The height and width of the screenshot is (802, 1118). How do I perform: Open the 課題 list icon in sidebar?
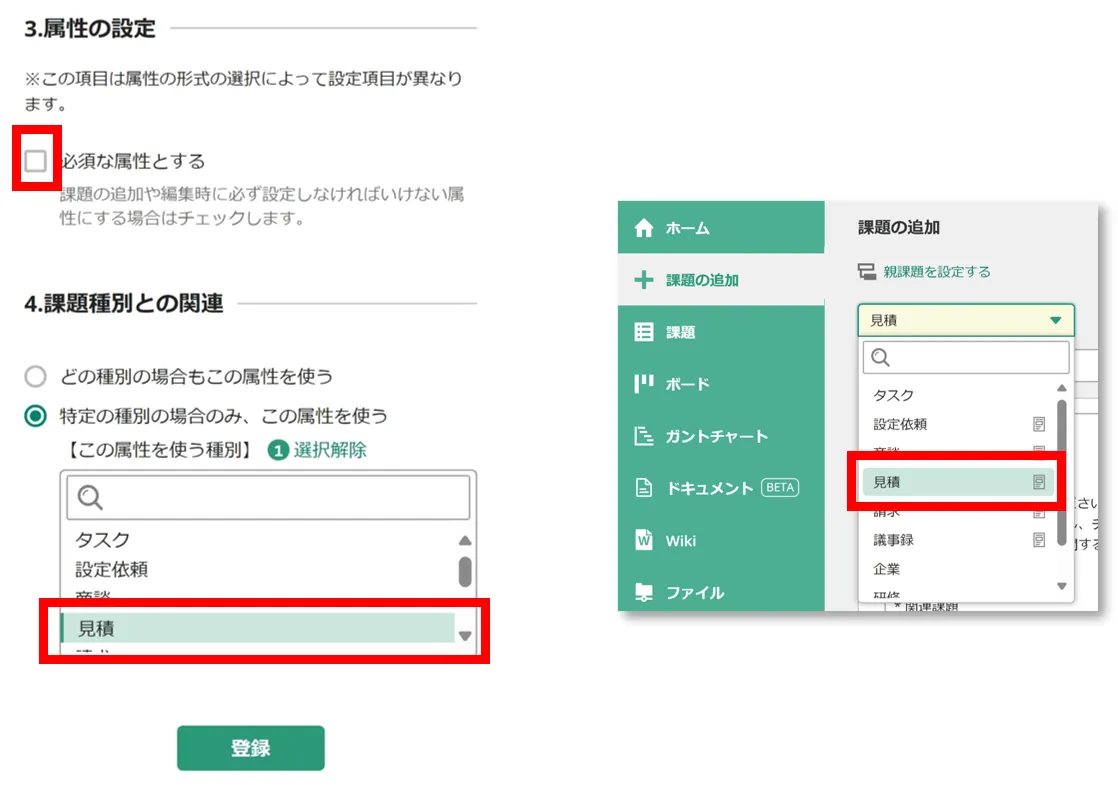tap(644, 332)
